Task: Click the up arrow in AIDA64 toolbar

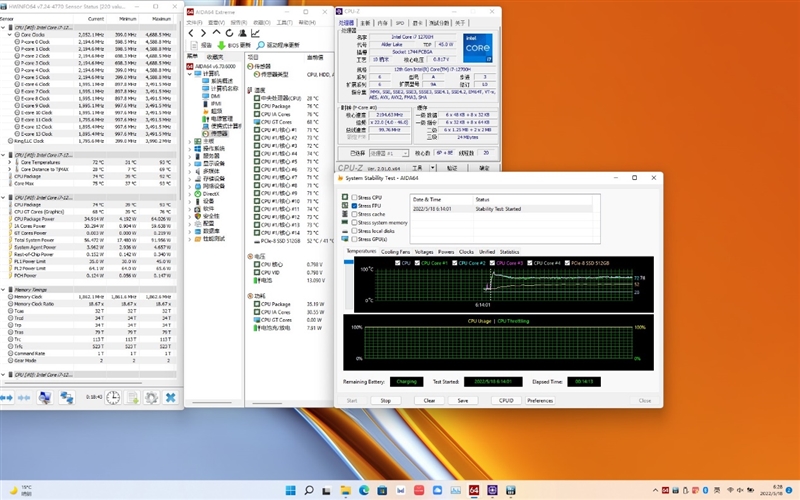Action: (216, 33)
